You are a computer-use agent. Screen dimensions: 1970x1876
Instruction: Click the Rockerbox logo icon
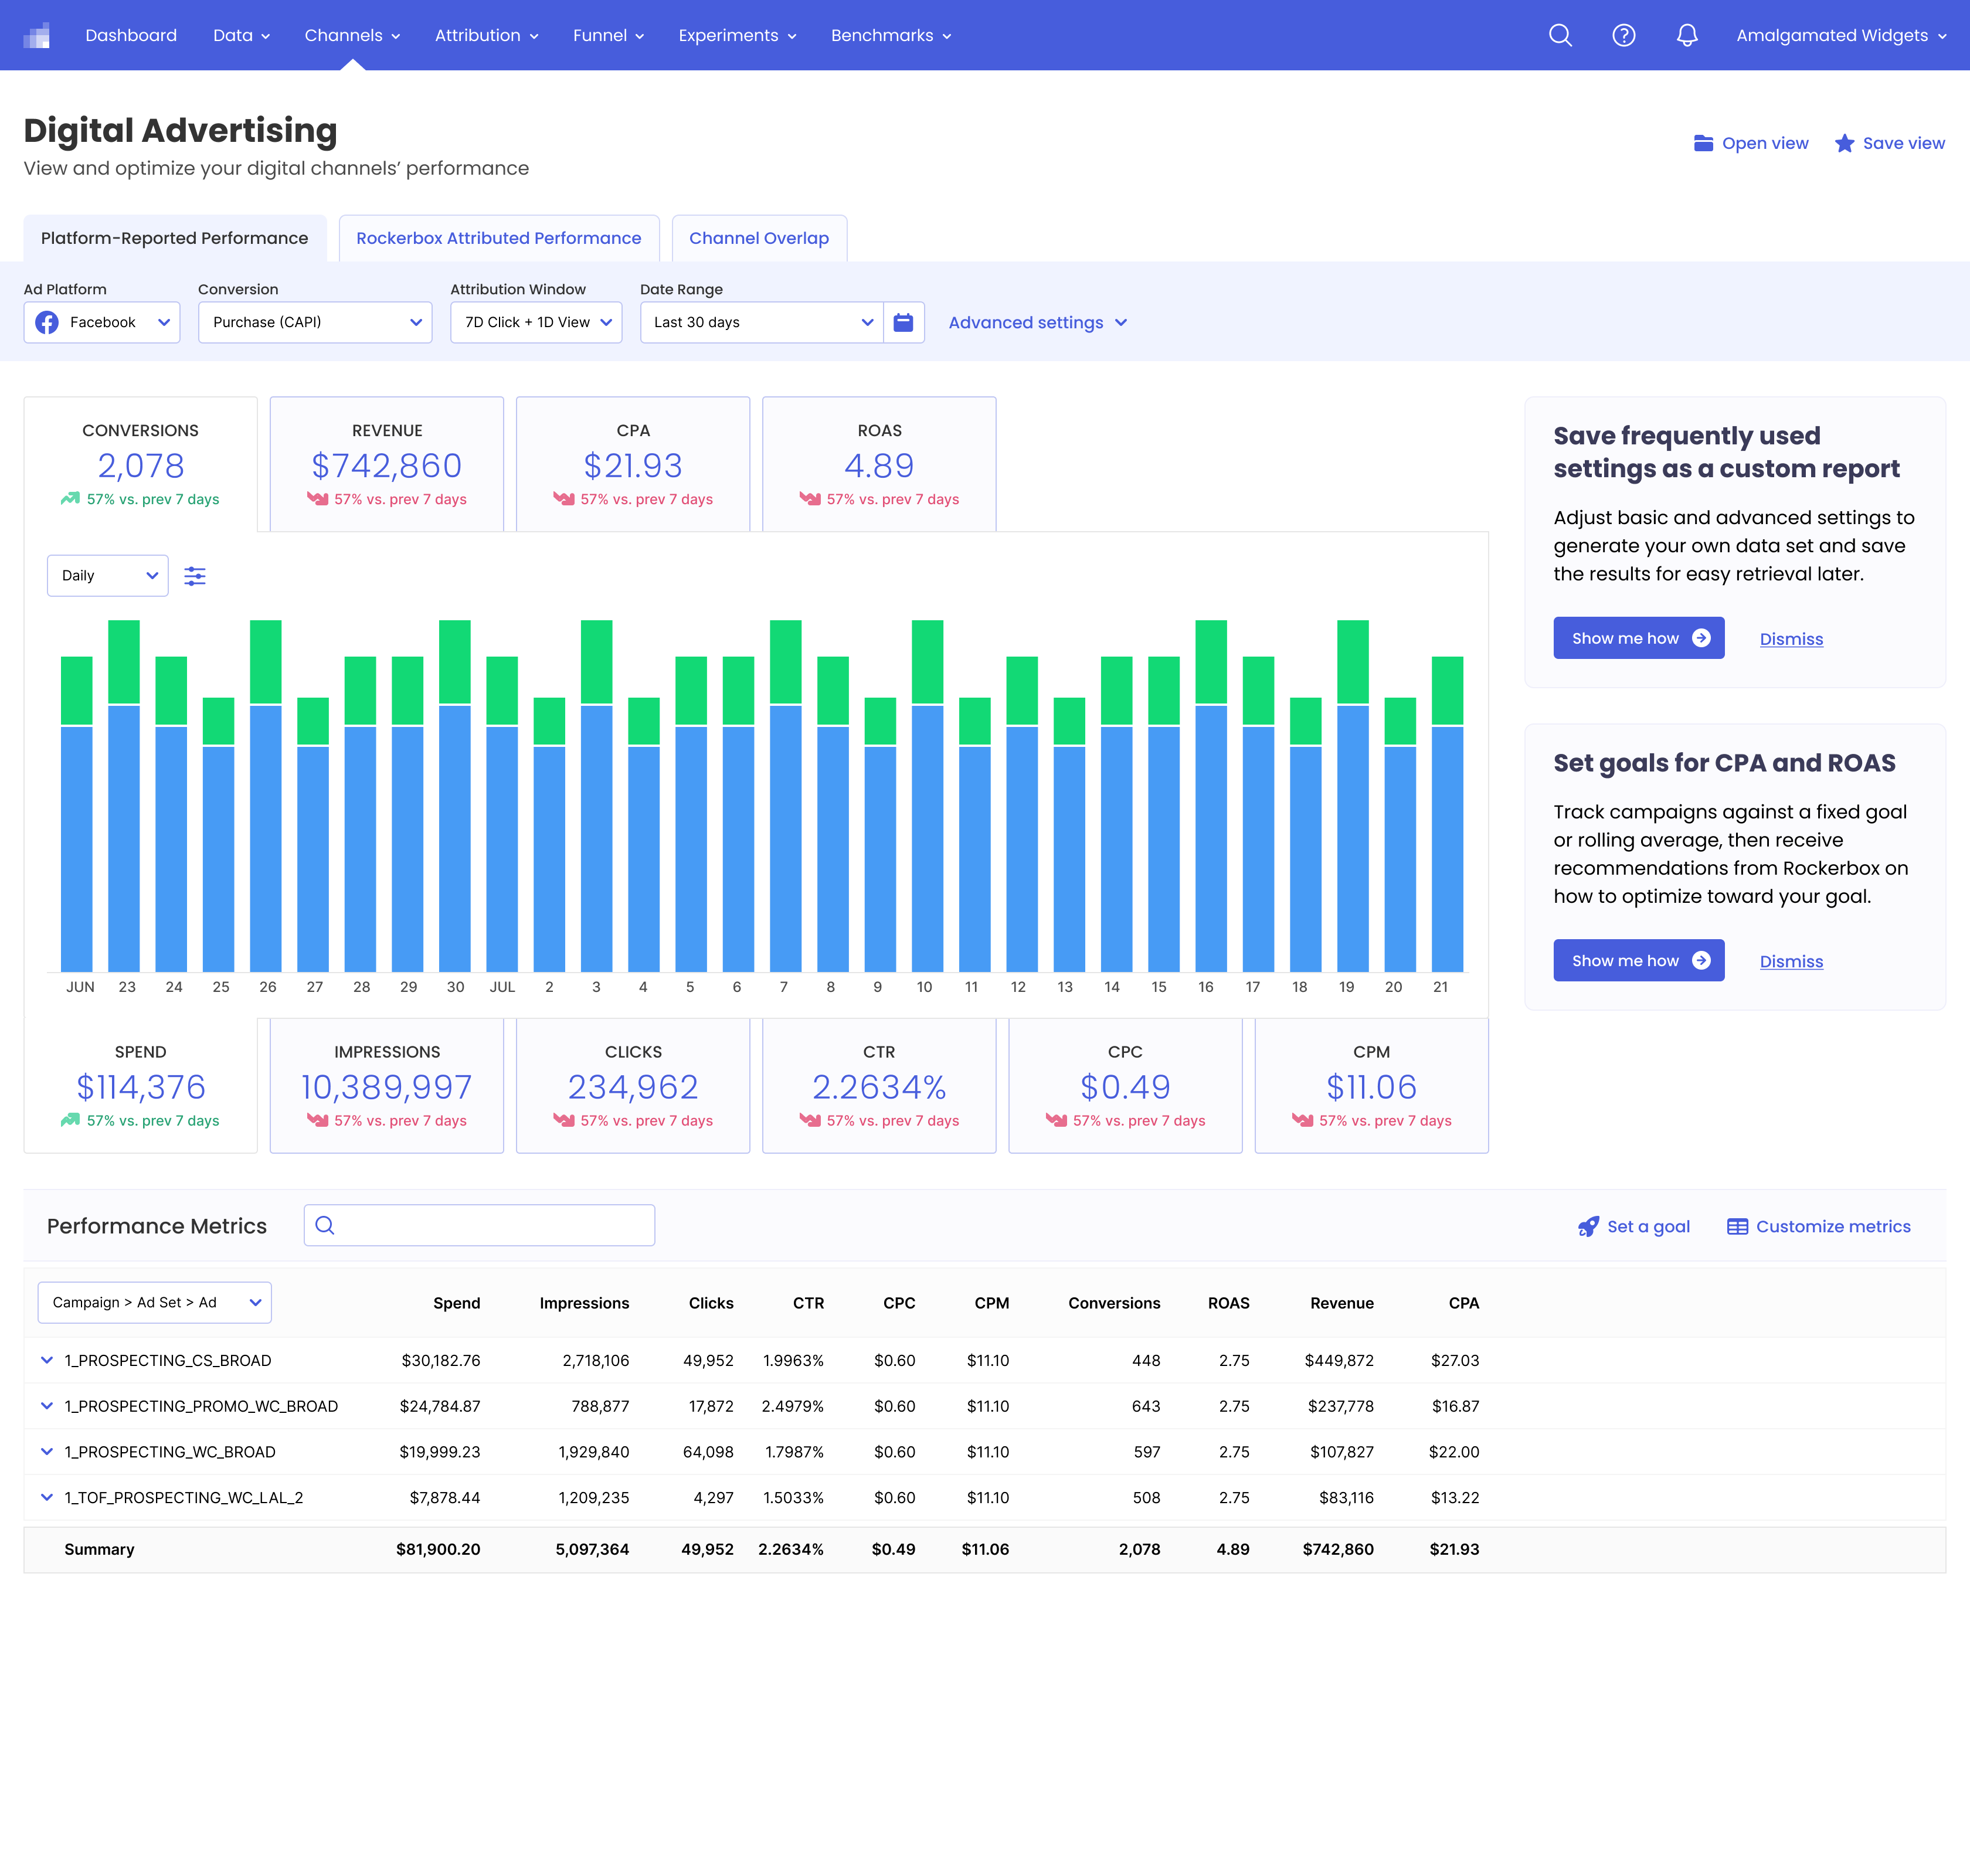point(37,35)
